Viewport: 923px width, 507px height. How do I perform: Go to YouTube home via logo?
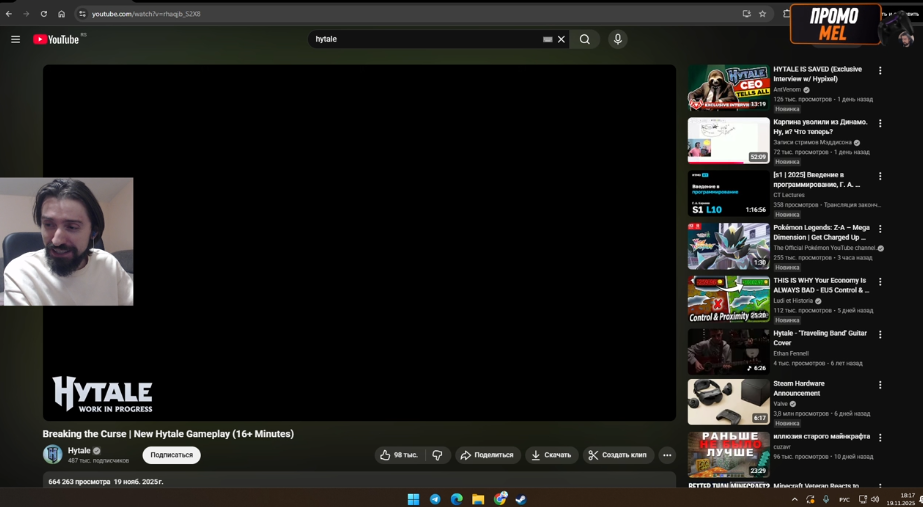point(56,39)
